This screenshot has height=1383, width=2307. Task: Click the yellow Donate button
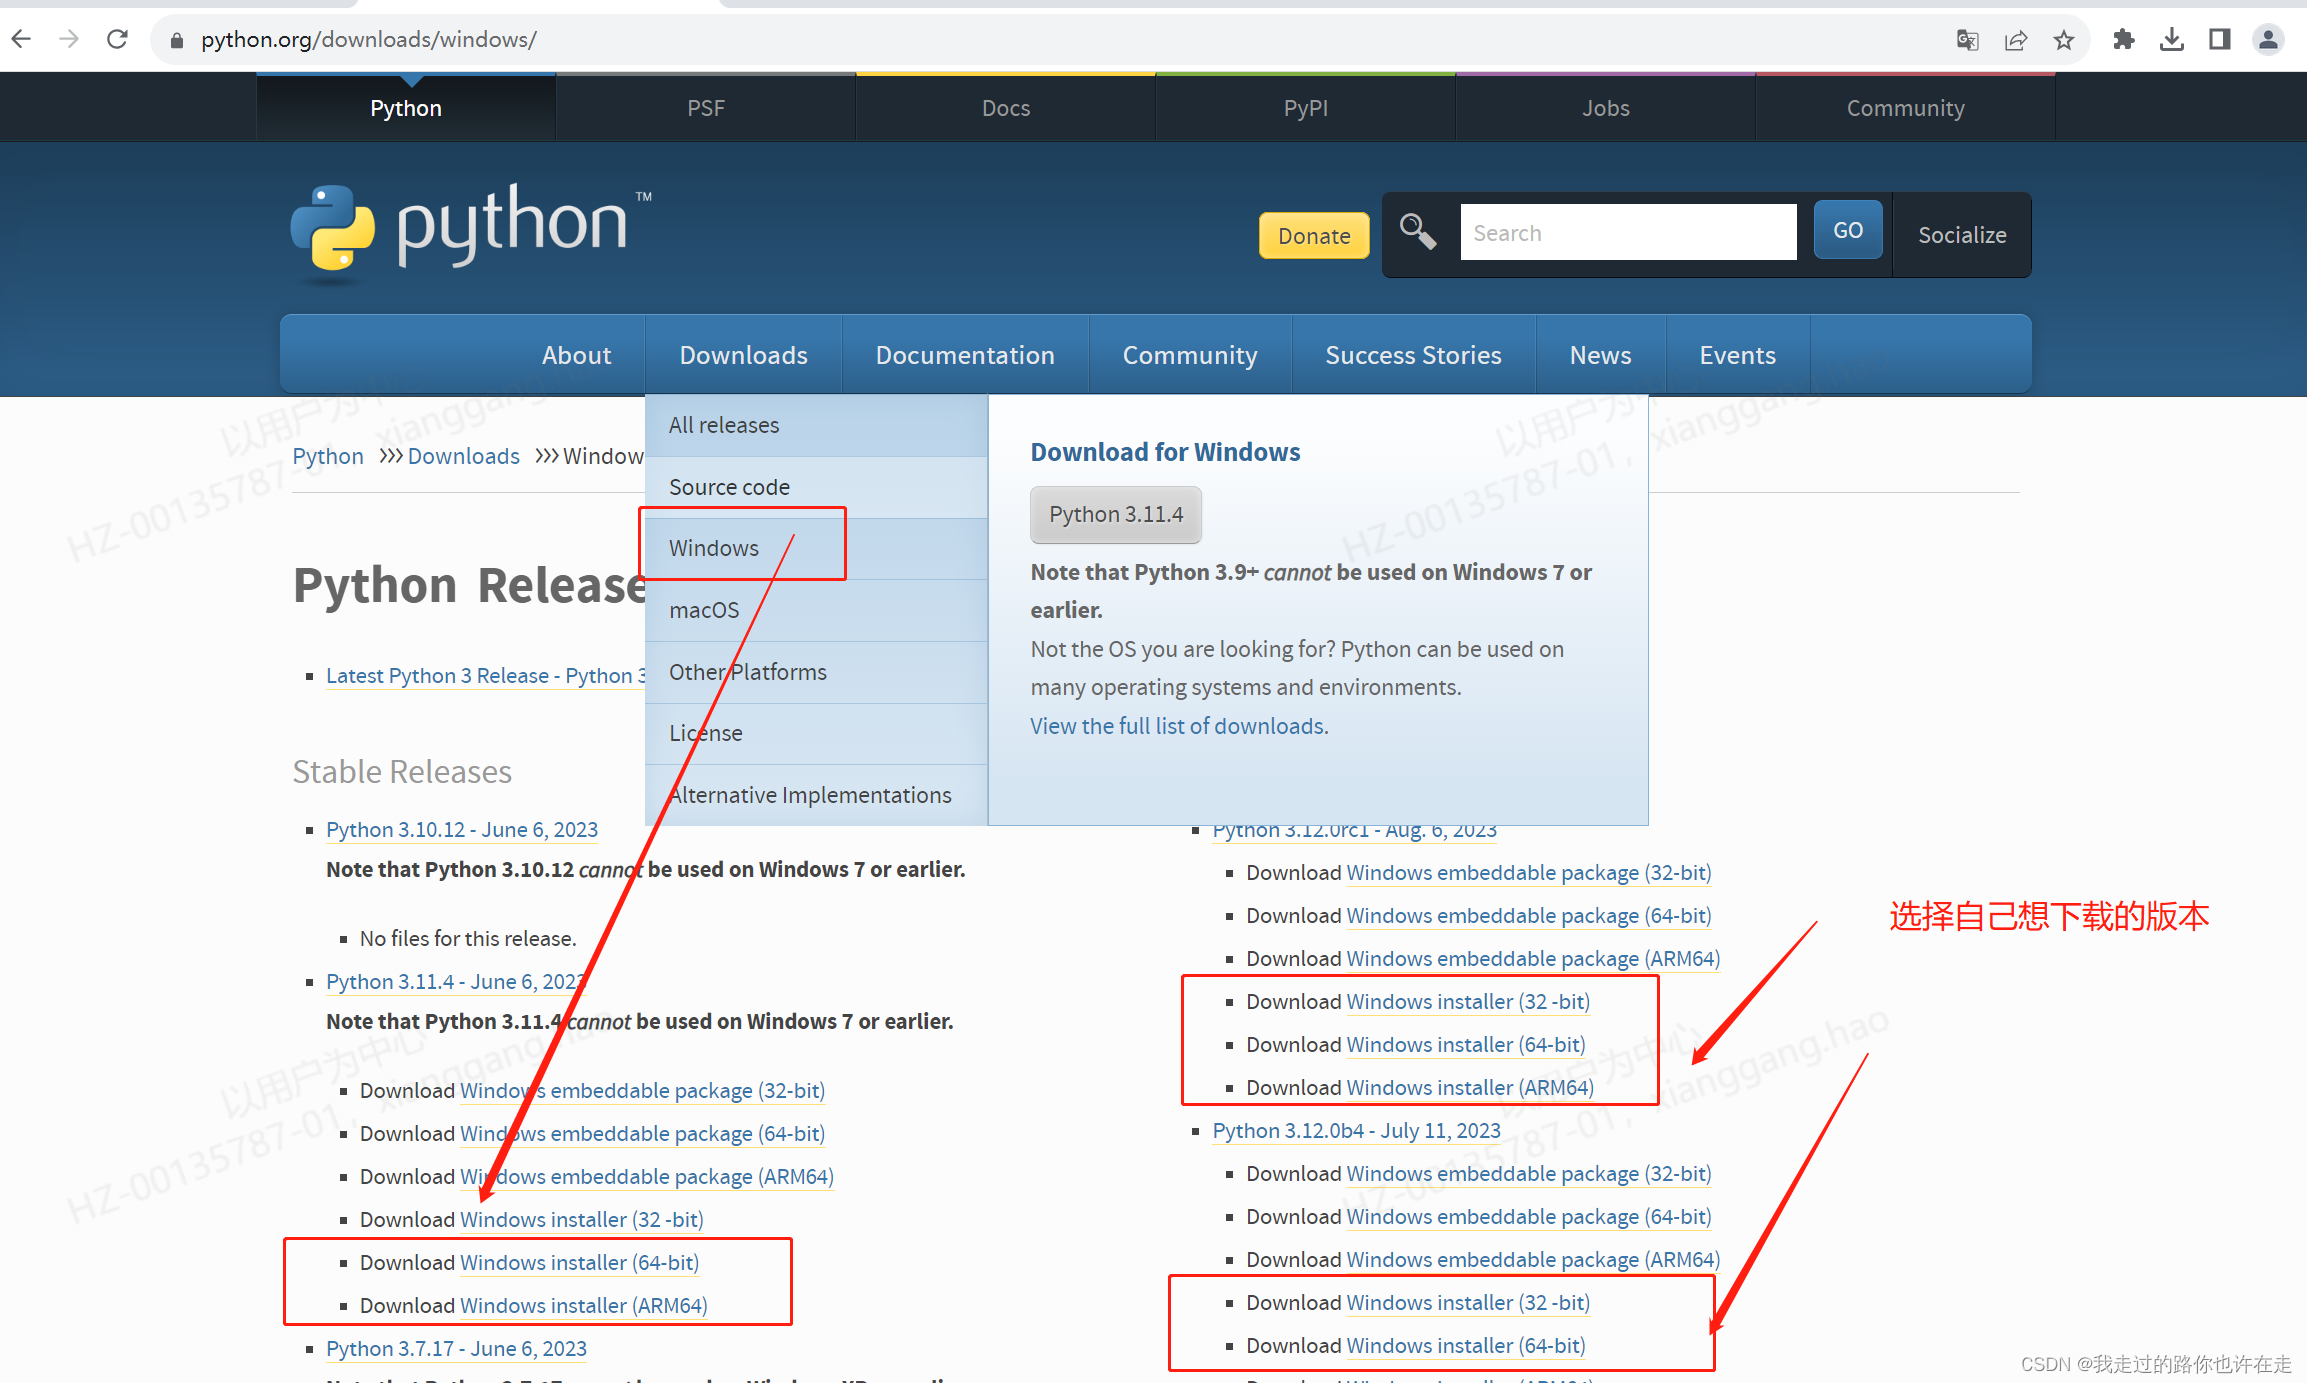coord(1314,235)
